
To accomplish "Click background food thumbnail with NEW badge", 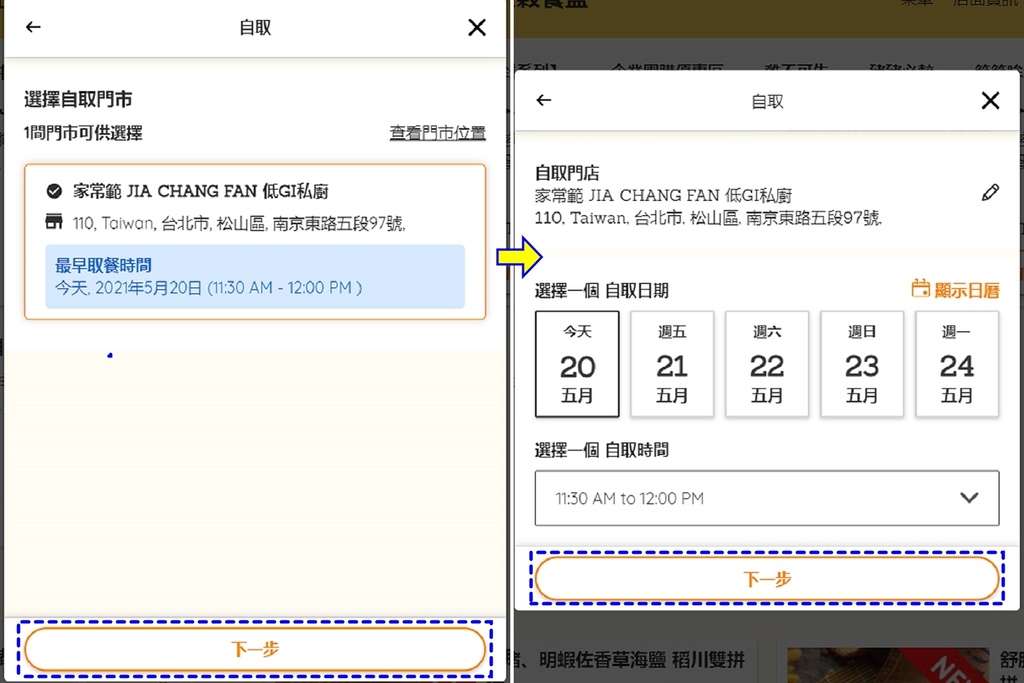I will click(888, 665).
